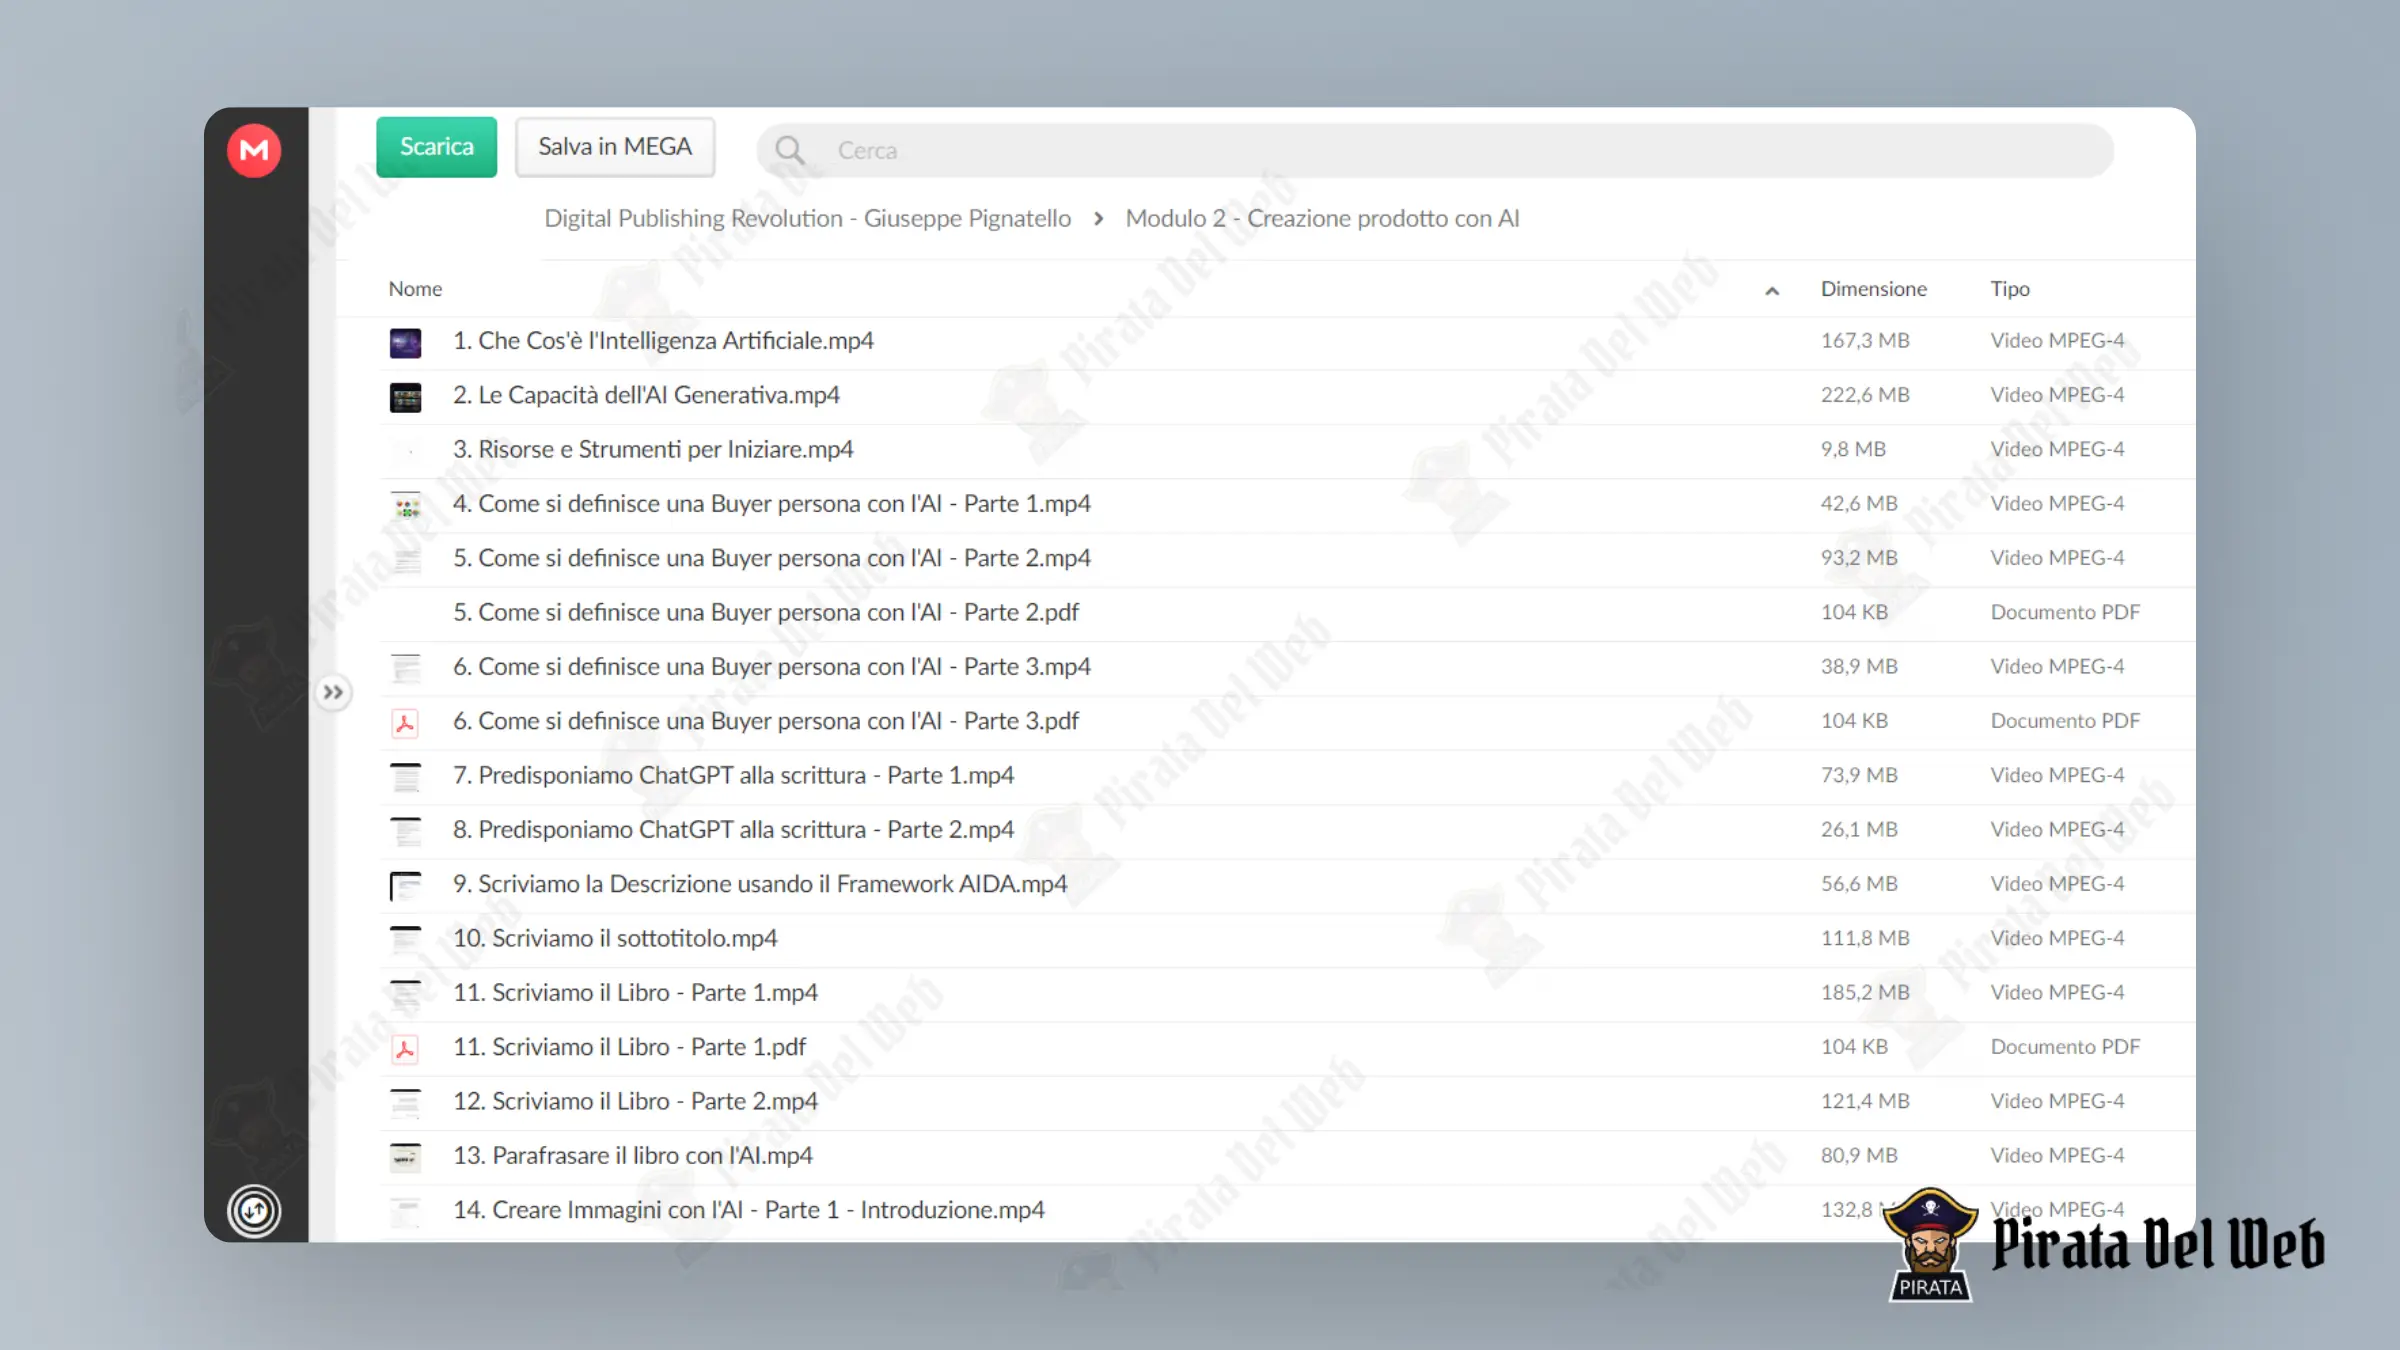The width and height of the screenshot is (2400, 1350).
Task: Click the 80,9 MB size value
Action: click(x=1859, y=1156)
